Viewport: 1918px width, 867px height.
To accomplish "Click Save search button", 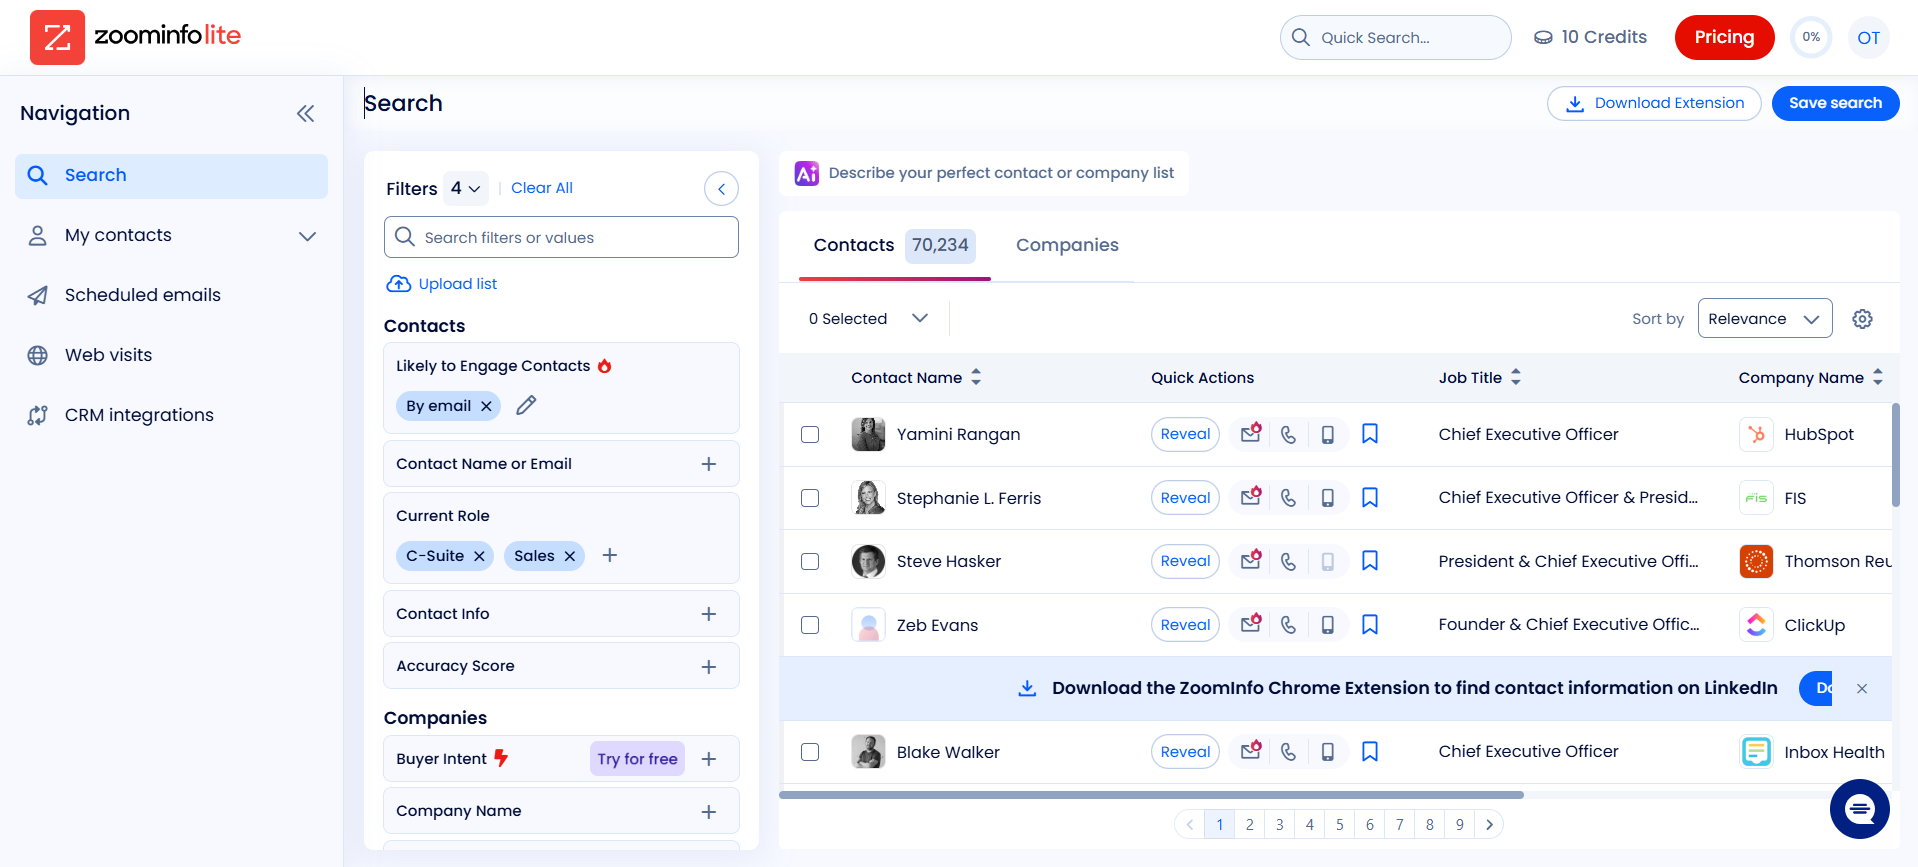I will coord(1835,104).
